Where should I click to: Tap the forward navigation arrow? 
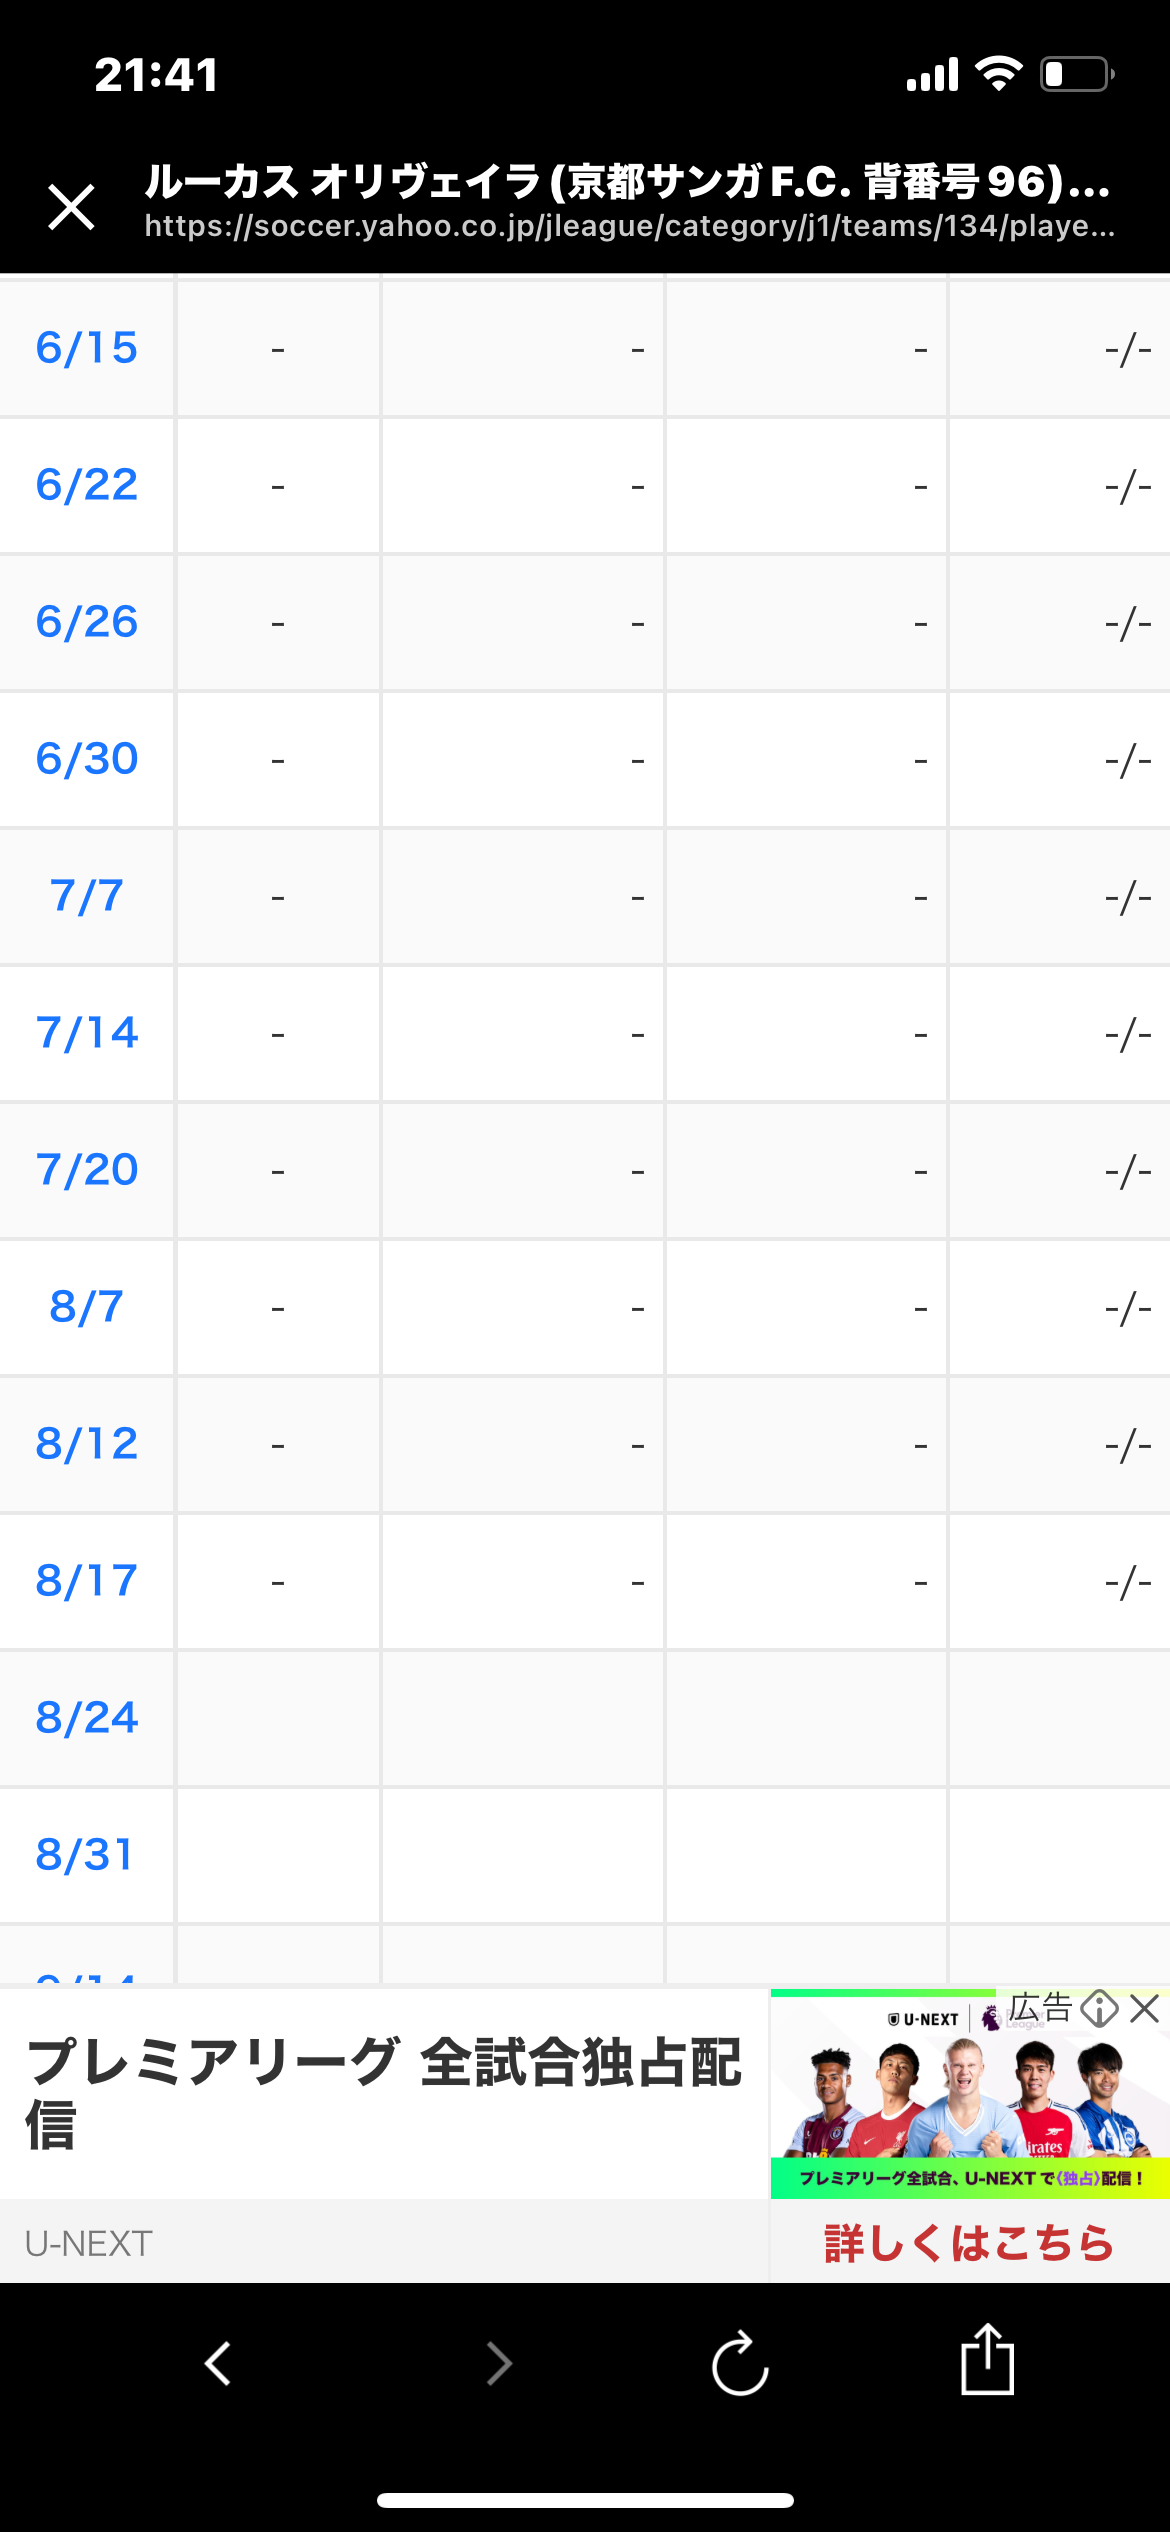click(x=498, y=2364)
